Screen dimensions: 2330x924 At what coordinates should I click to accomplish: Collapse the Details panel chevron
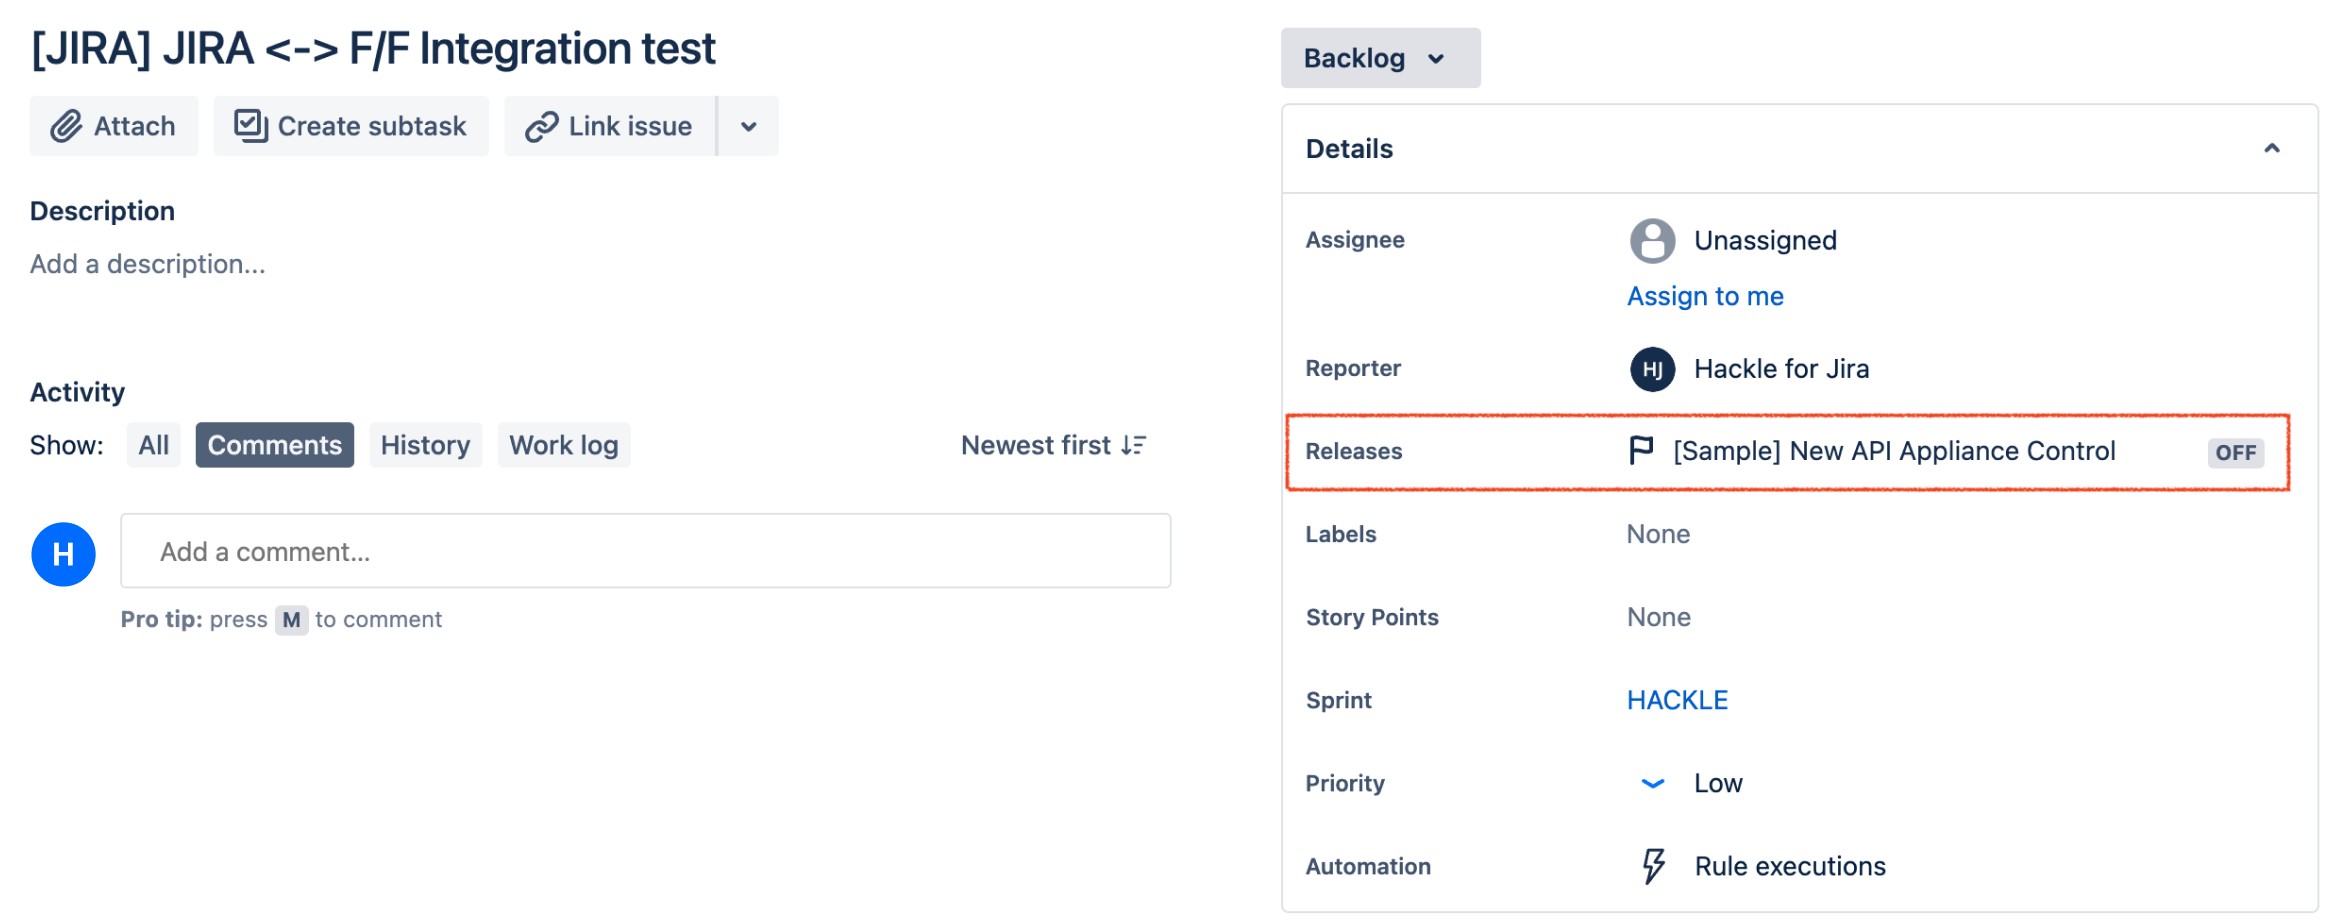(2271, 149)
